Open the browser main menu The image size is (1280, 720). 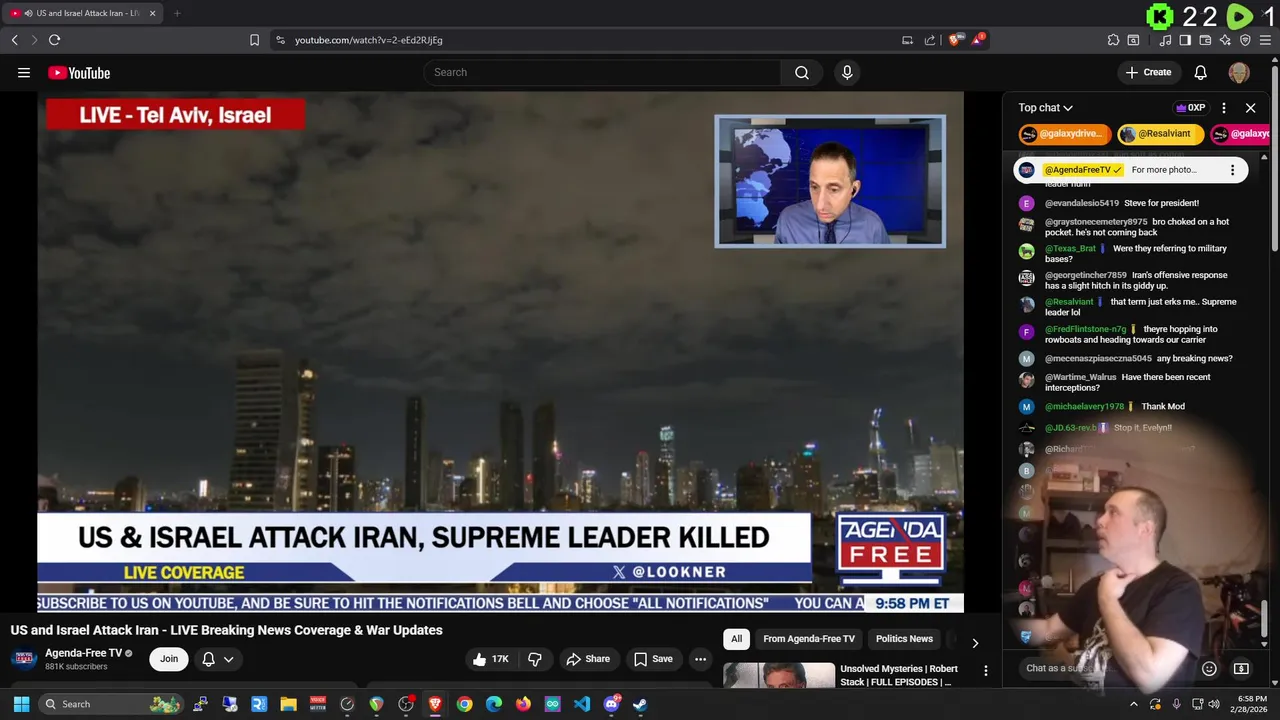[1266, 40]
